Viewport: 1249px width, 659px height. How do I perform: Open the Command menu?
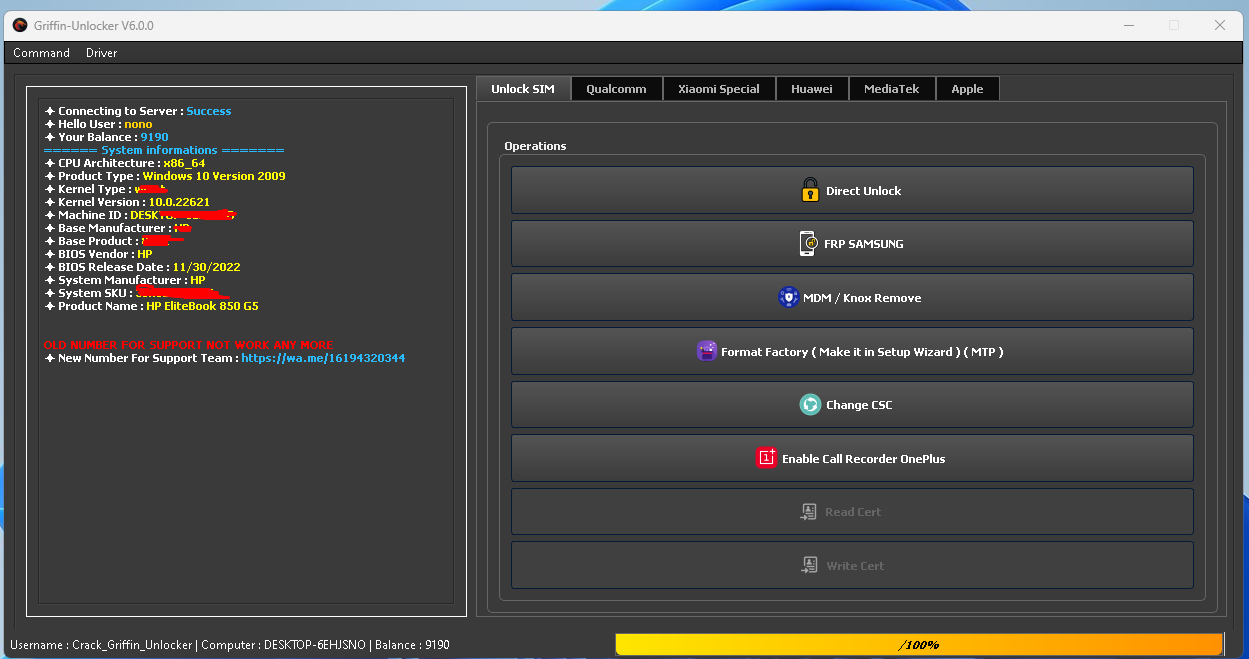pyautogui.click(x=42, y=53)
